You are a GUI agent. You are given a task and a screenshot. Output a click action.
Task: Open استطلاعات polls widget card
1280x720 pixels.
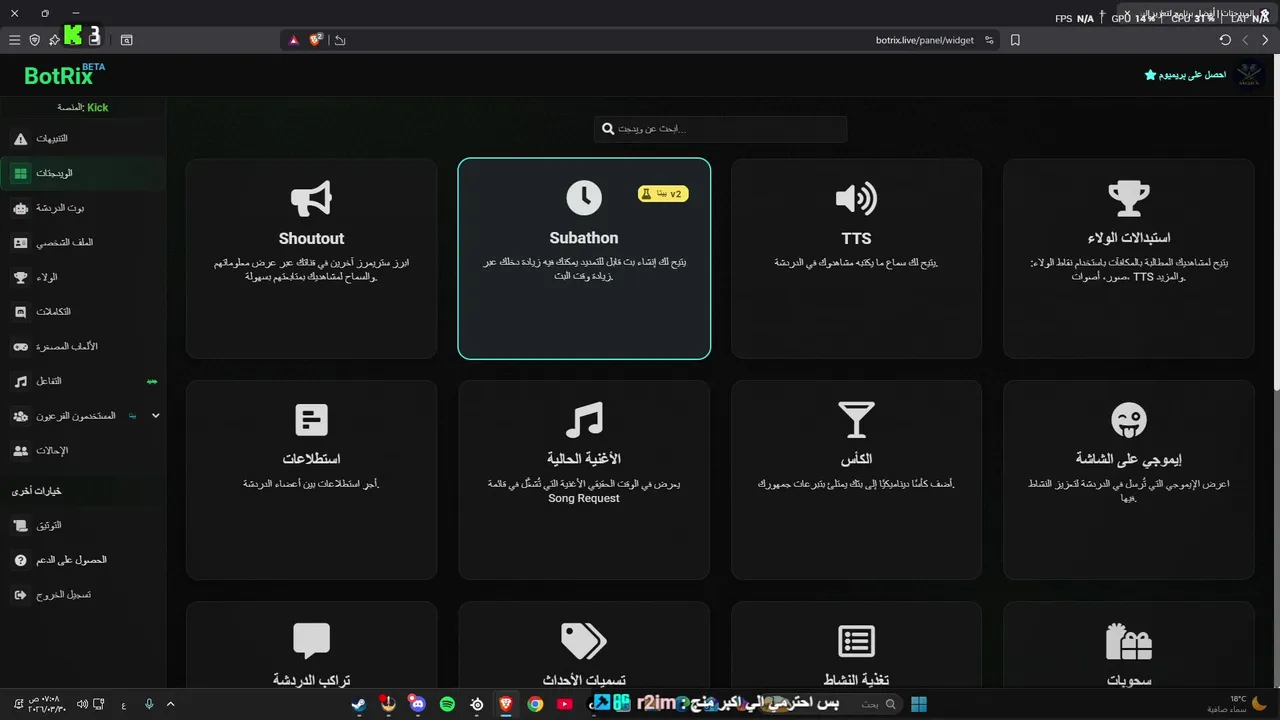tap(311, 479)
